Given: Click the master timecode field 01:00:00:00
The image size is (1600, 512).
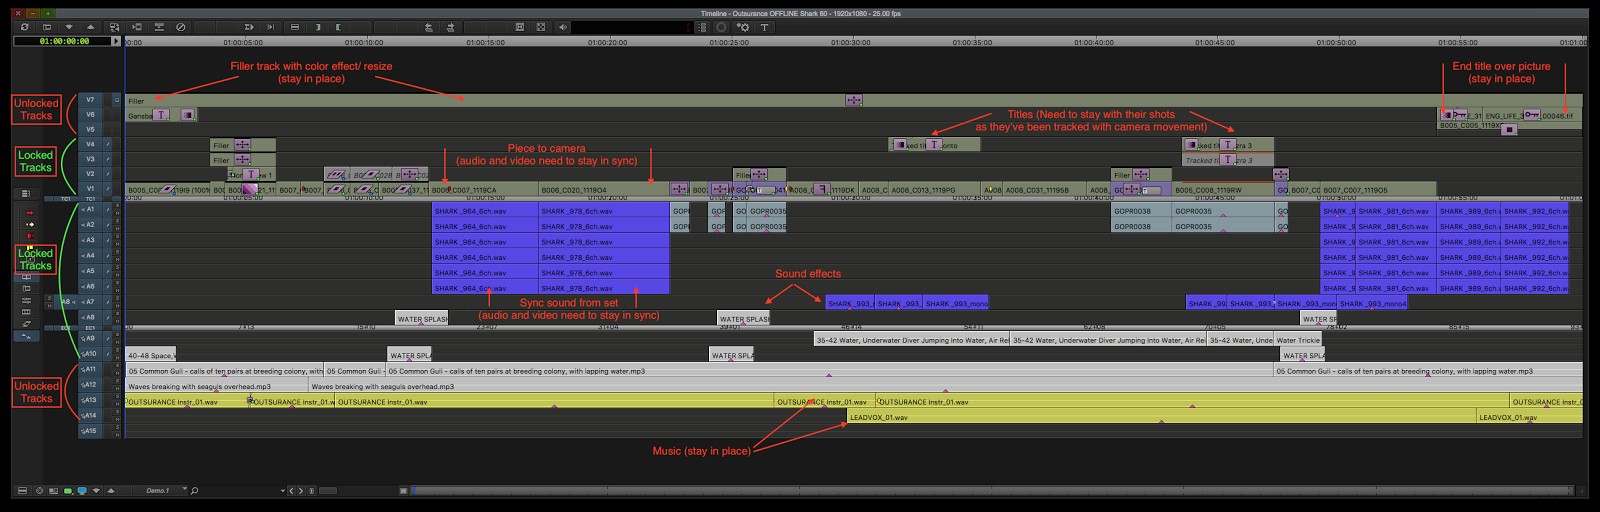Looking at the screenshot, I should coord(64,41).
